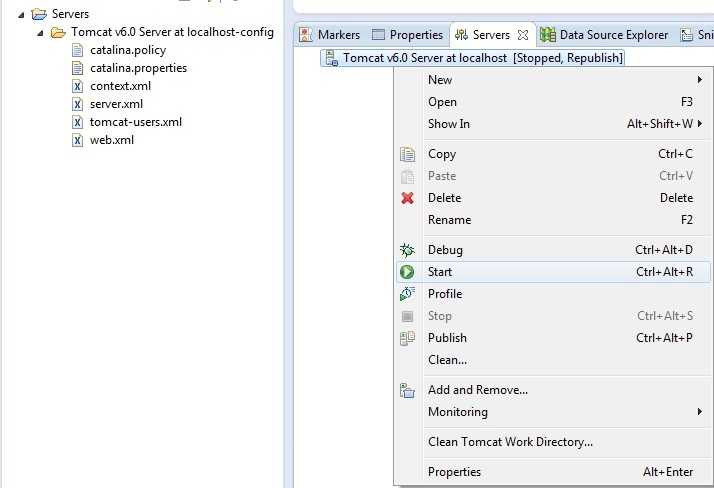Click the Publish icon in context menu
This screenshot has width=714, height=488.
click(408, 338)
